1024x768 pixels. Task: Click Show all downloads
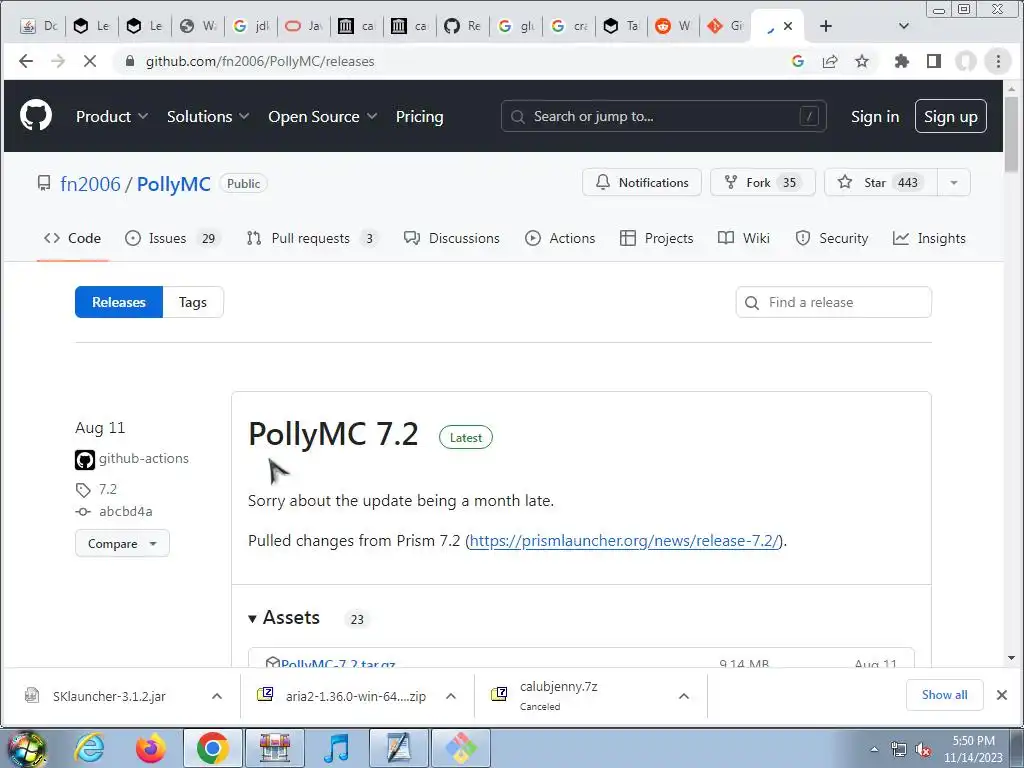click(944, 695)
